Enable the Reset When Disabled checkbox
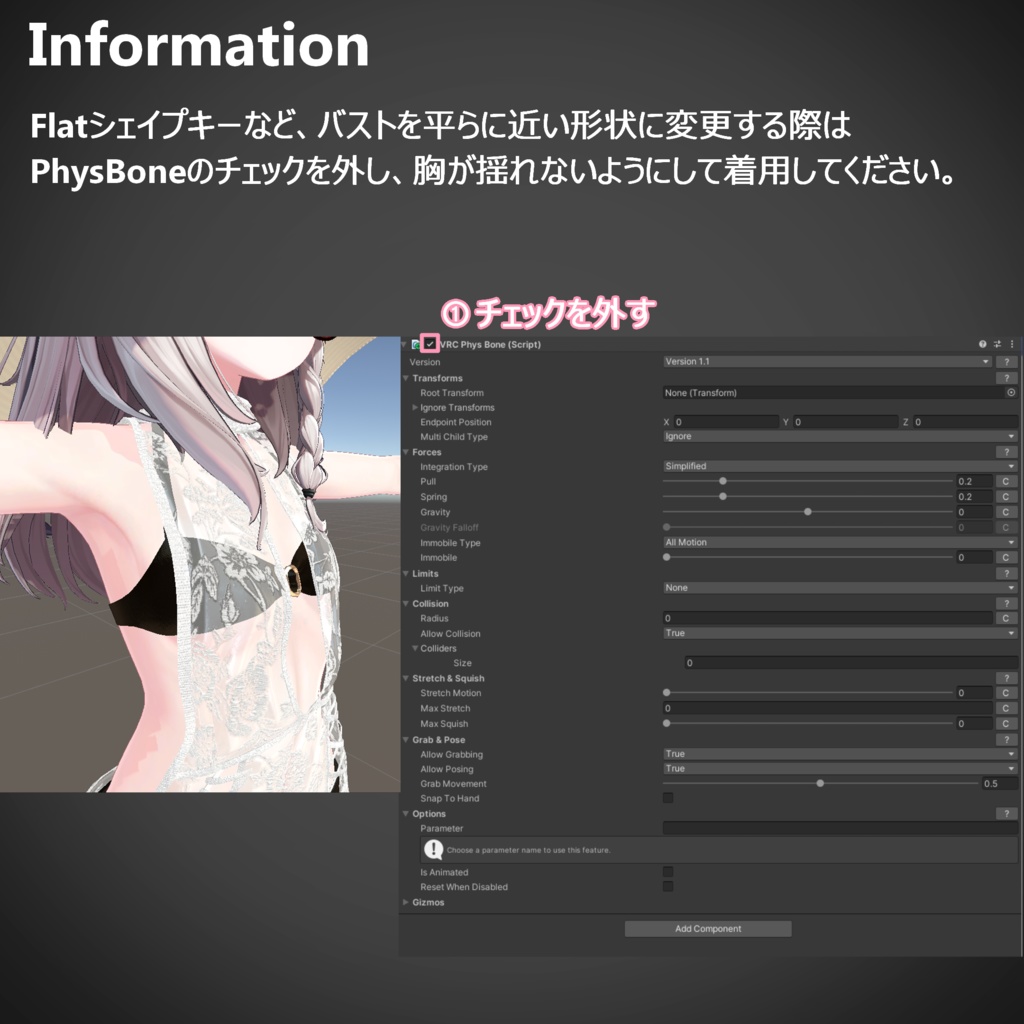 point(667,886)
